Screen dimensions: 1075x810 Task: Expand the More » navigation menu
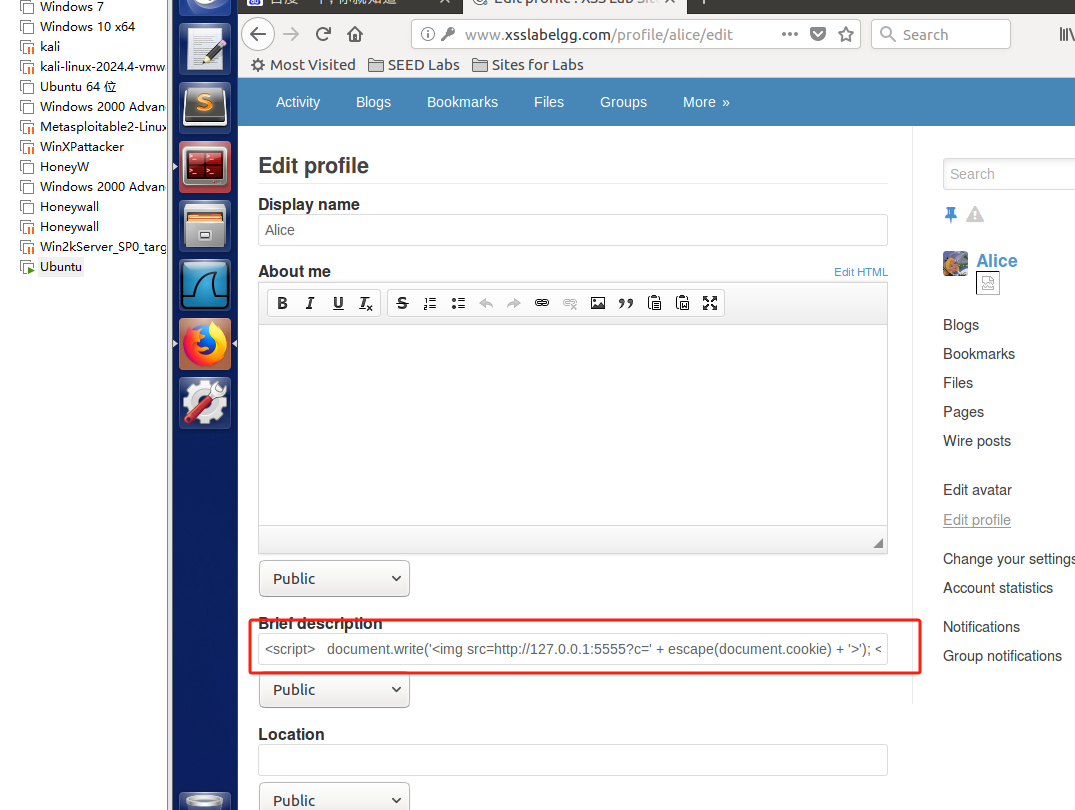click(x=706, y=102)
